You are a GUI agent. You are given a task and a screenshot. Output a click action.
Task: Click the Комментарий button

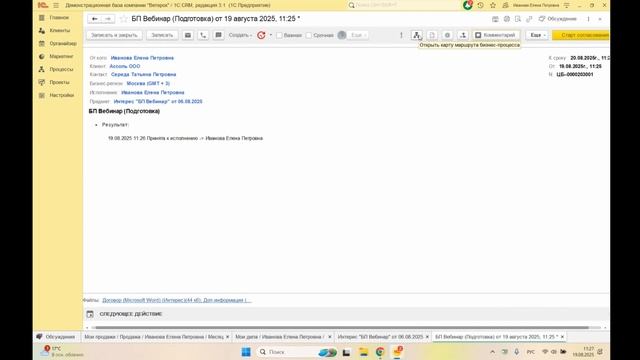click(496, 35)
